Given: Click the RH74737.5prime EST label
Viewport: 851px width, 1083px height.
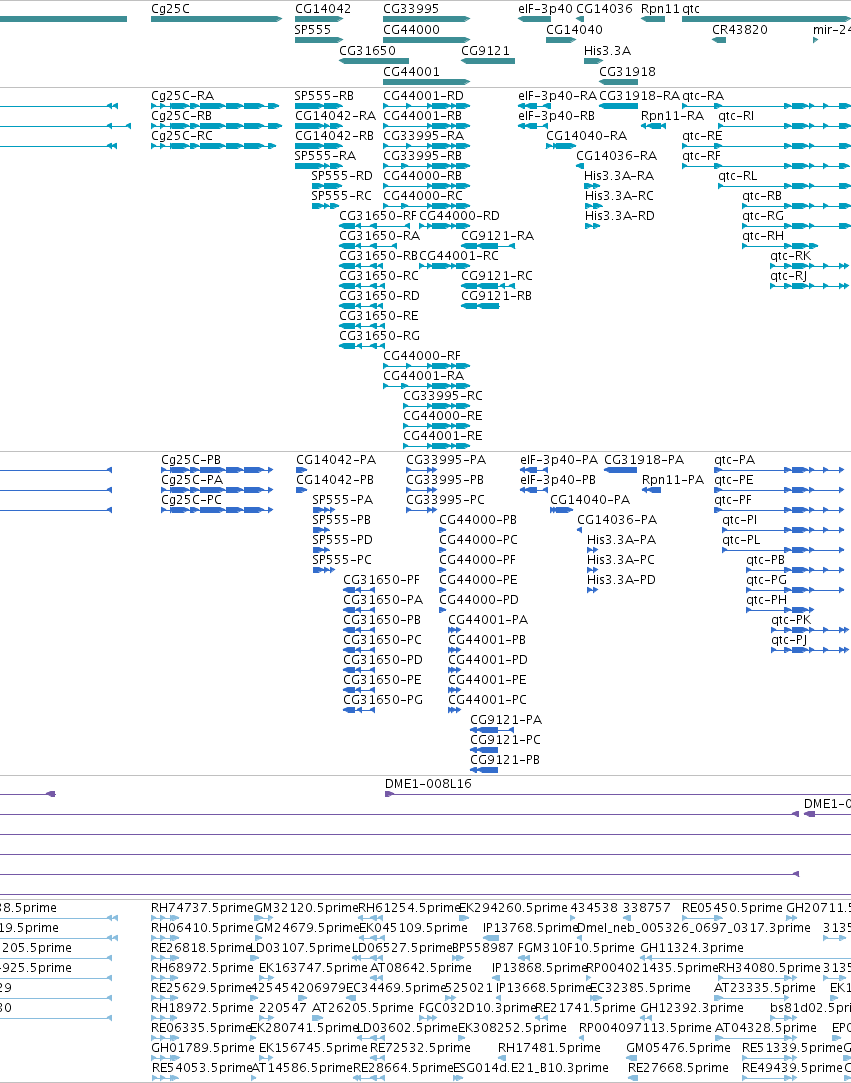Looking at the screenshot, I should point(202,908).
